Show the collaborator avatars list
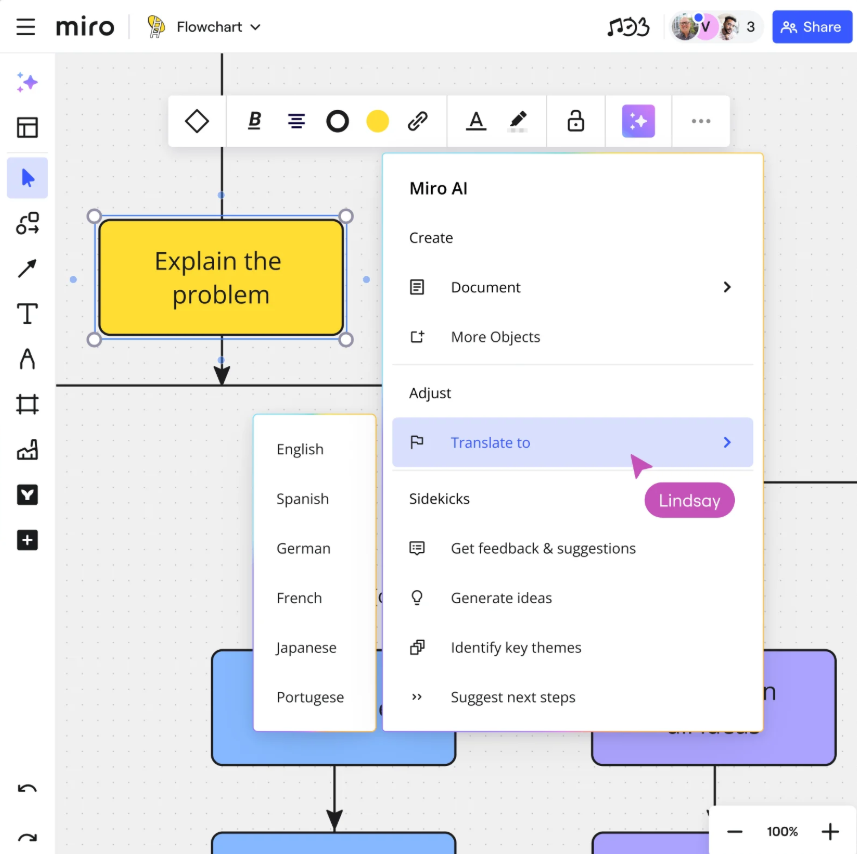This screenshot has height=854, width=857. coord(716,27)
